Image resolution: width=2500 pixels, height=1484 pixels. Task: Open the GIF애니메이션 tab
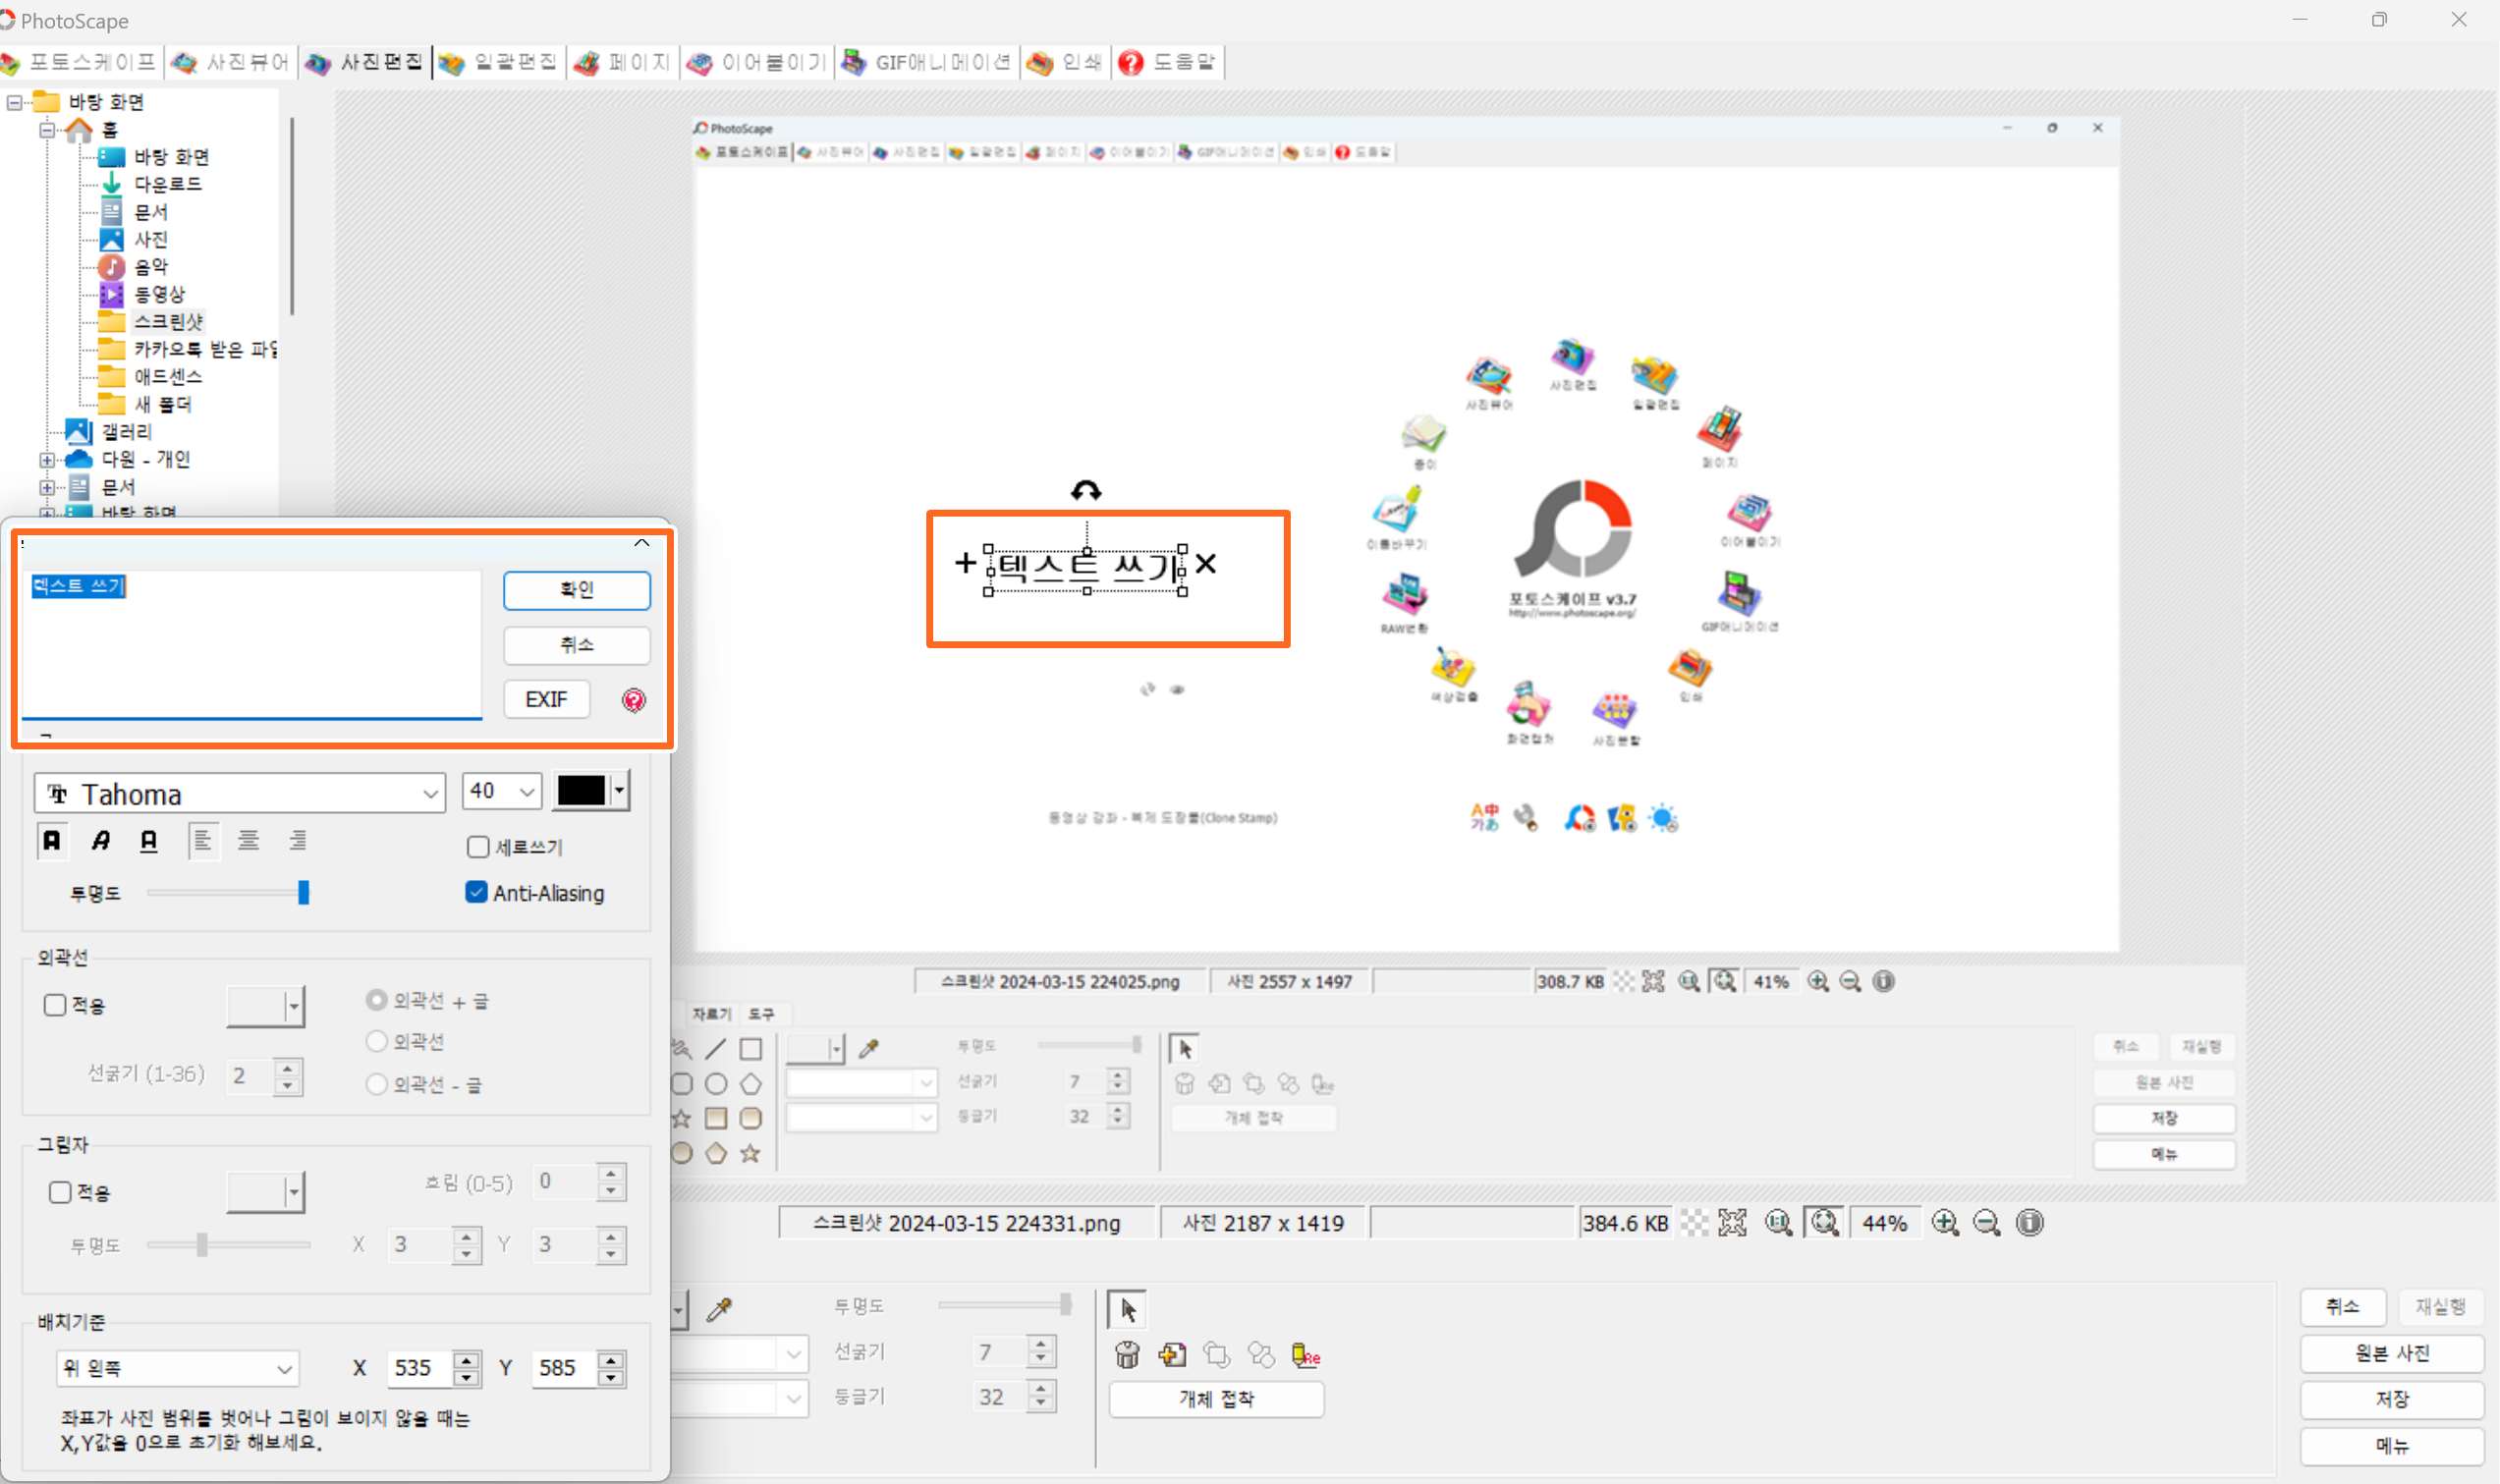[x=927, y=63]
